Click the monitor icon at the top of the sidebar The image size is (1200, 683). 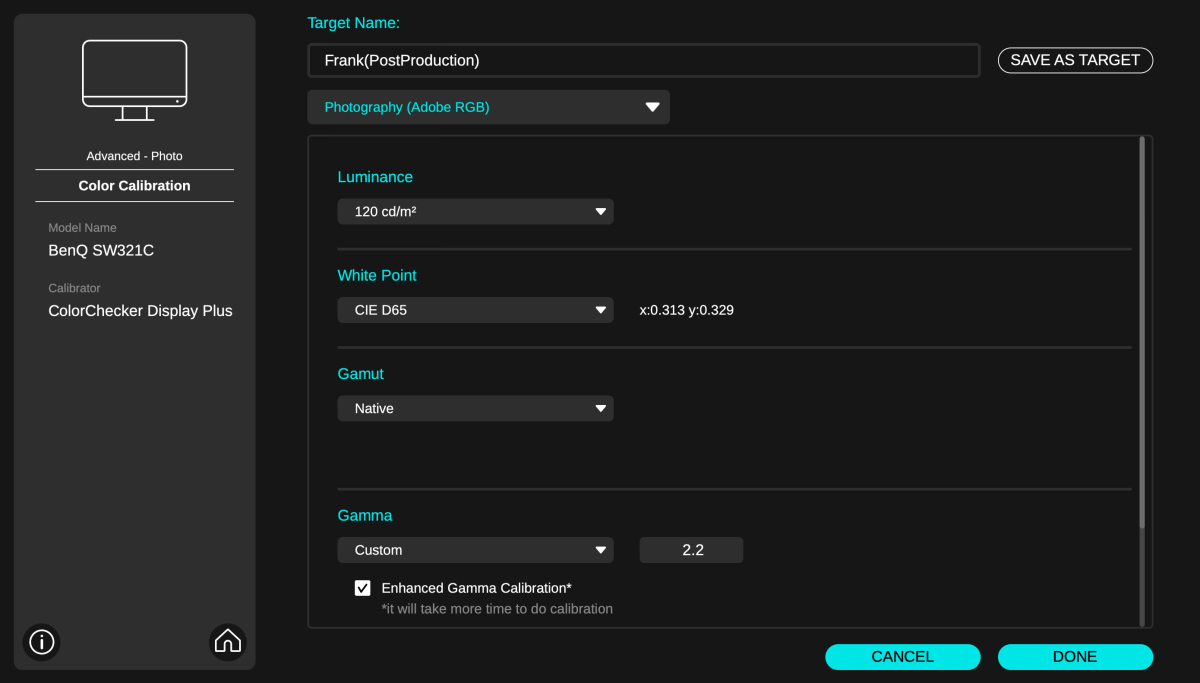click(x=135, y=80)
